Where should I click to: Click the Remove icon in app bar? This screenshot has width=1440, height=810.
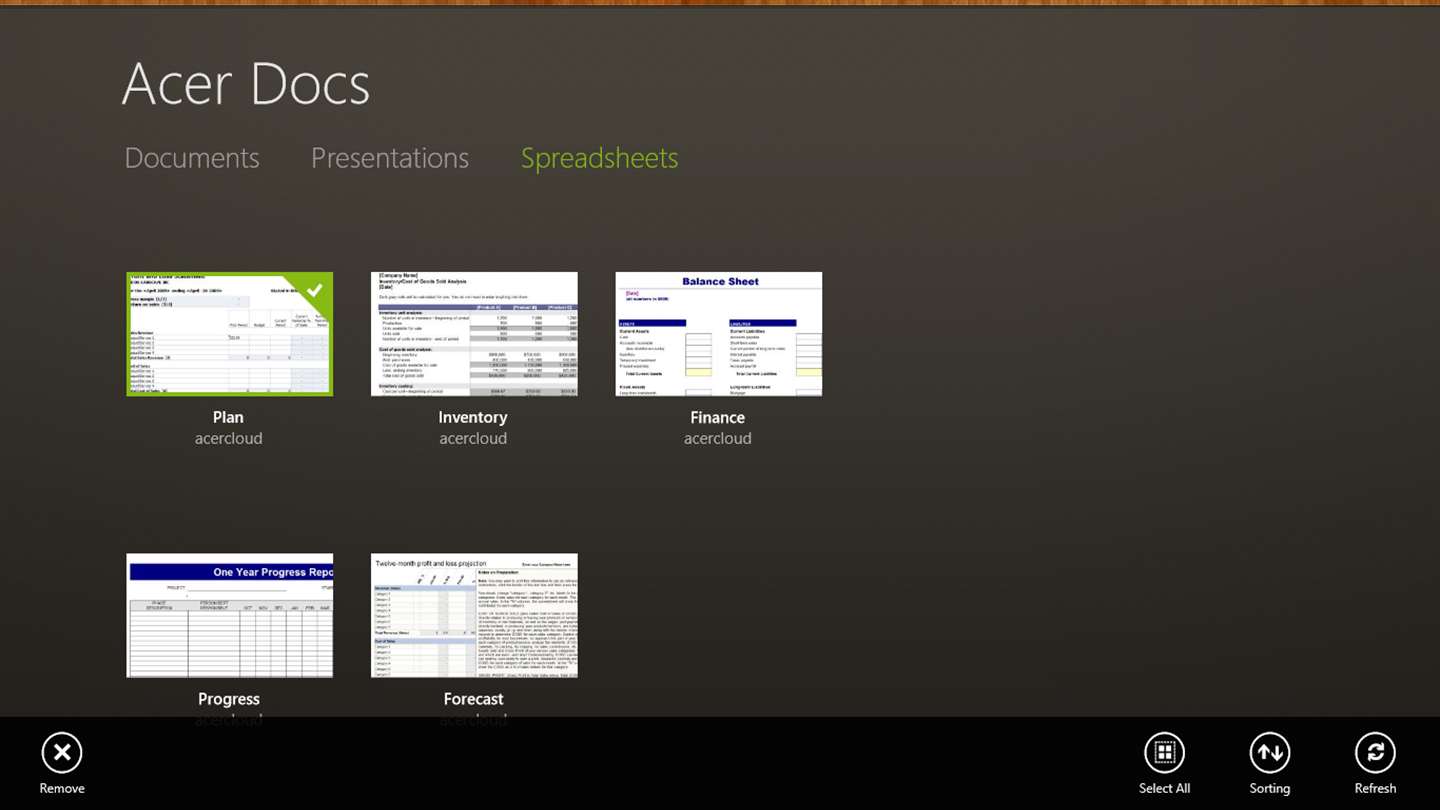[62, 753]
